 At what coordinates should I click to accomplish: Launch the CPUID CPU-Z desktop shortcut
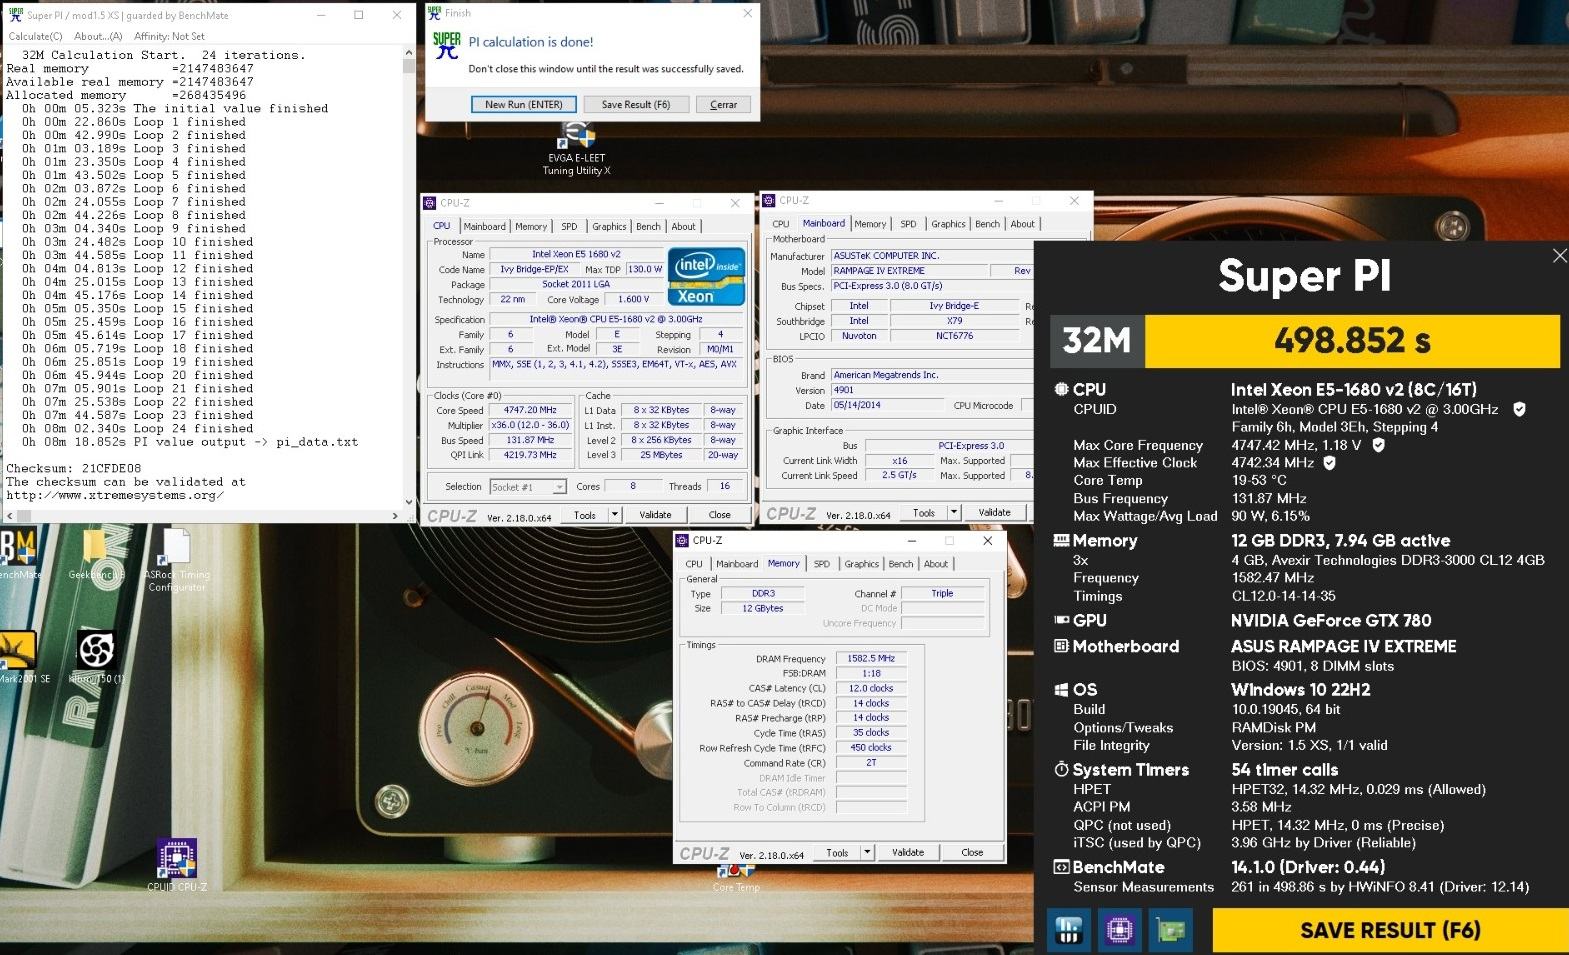click(177, 864)
